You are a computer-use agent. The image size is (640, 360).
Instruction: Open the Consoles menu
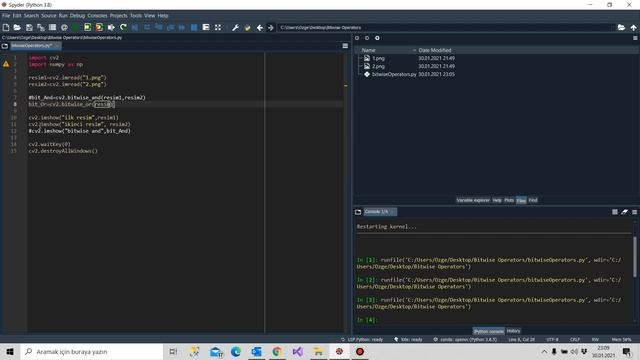tap(97, 16)
